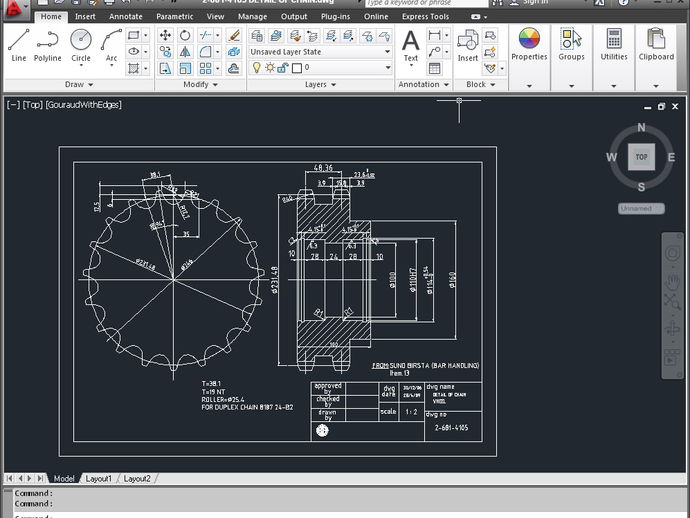690x518 pixels.
Task: Click the [GouraudWithEdges] visual style label
Action: [x=84, y=105]
